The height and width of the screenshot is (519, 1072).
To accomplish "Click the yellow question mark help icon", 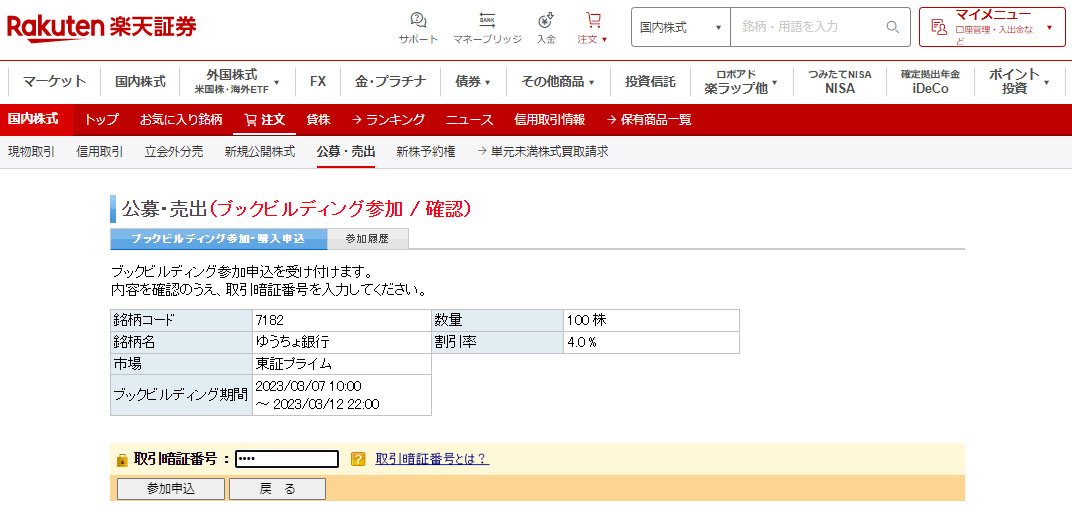I will pos(358,459).
